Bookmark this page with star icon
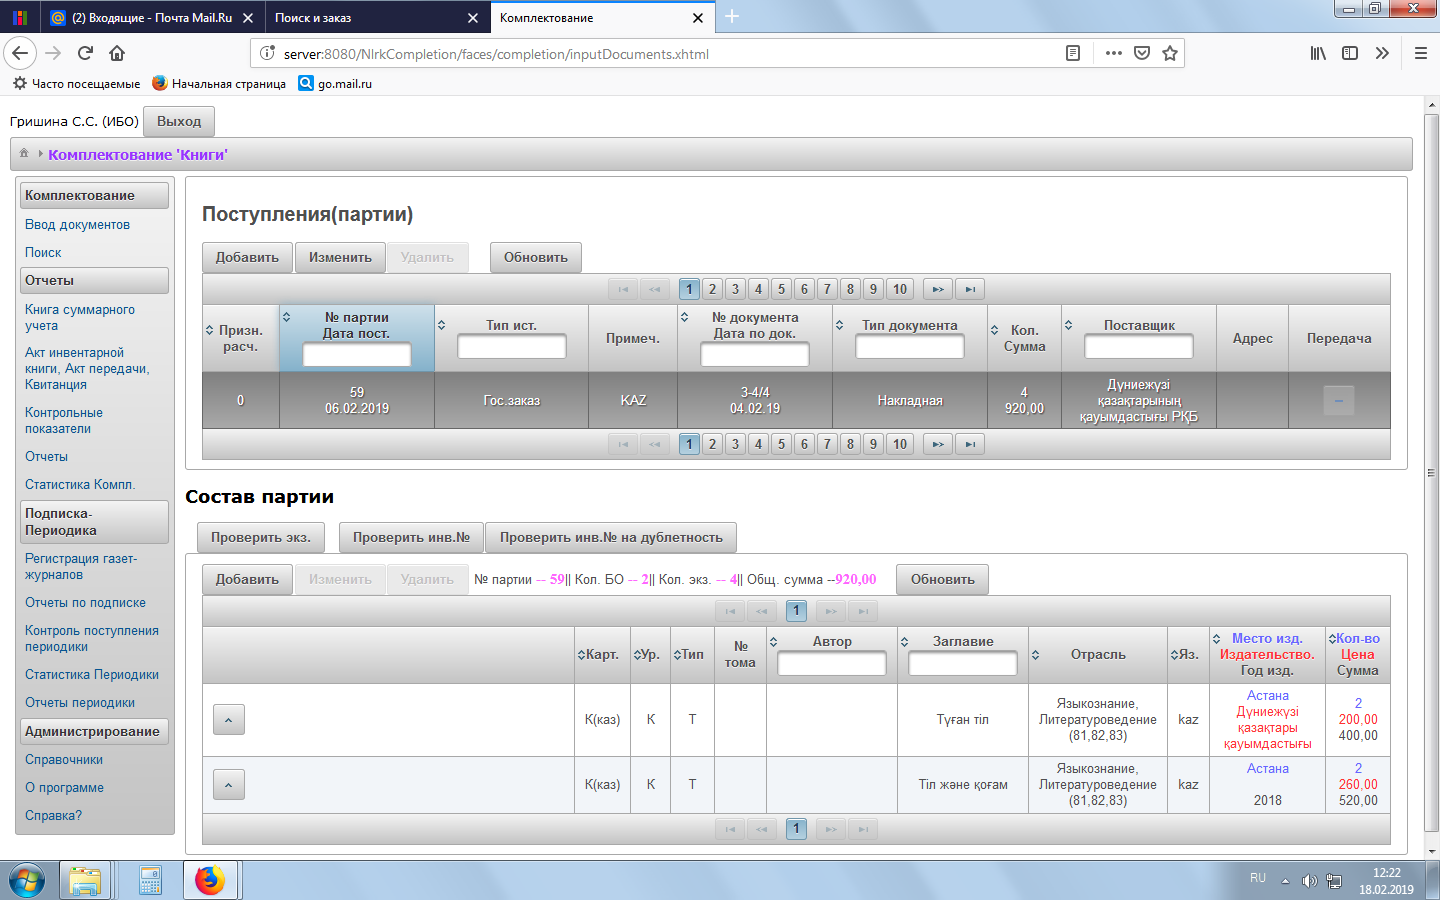Image resolution: width=1440 pixels, height=900 pixels. (x=1169, y=53)
